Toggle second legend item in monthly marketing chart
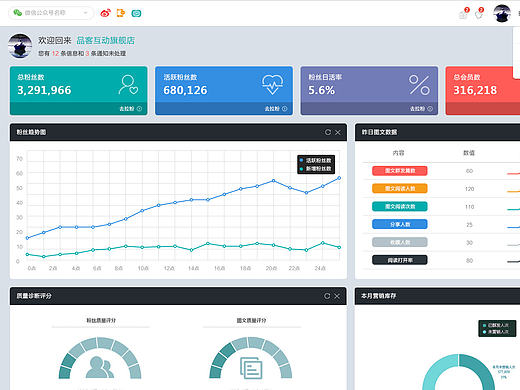Screen dimensions: 520x390 [x=496, y=332]
